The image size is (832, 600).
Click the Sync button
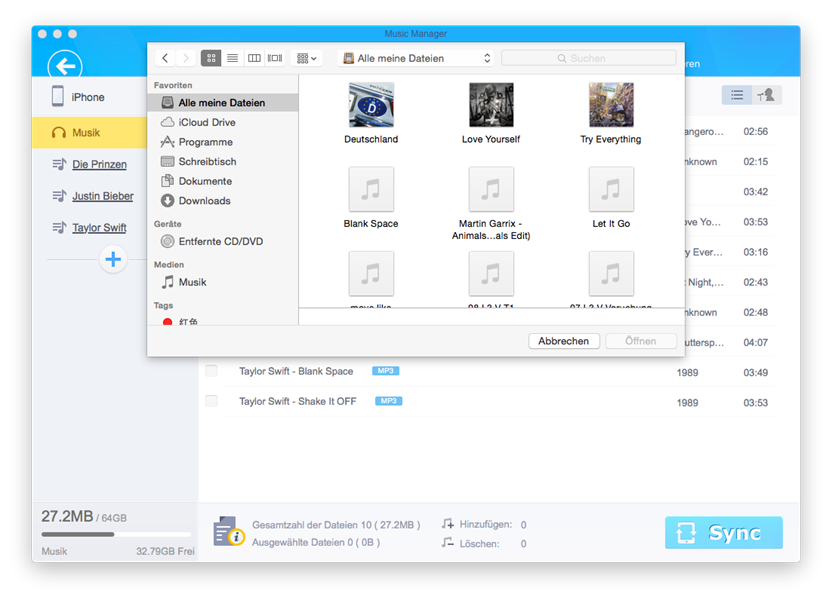tap(724, 532)
